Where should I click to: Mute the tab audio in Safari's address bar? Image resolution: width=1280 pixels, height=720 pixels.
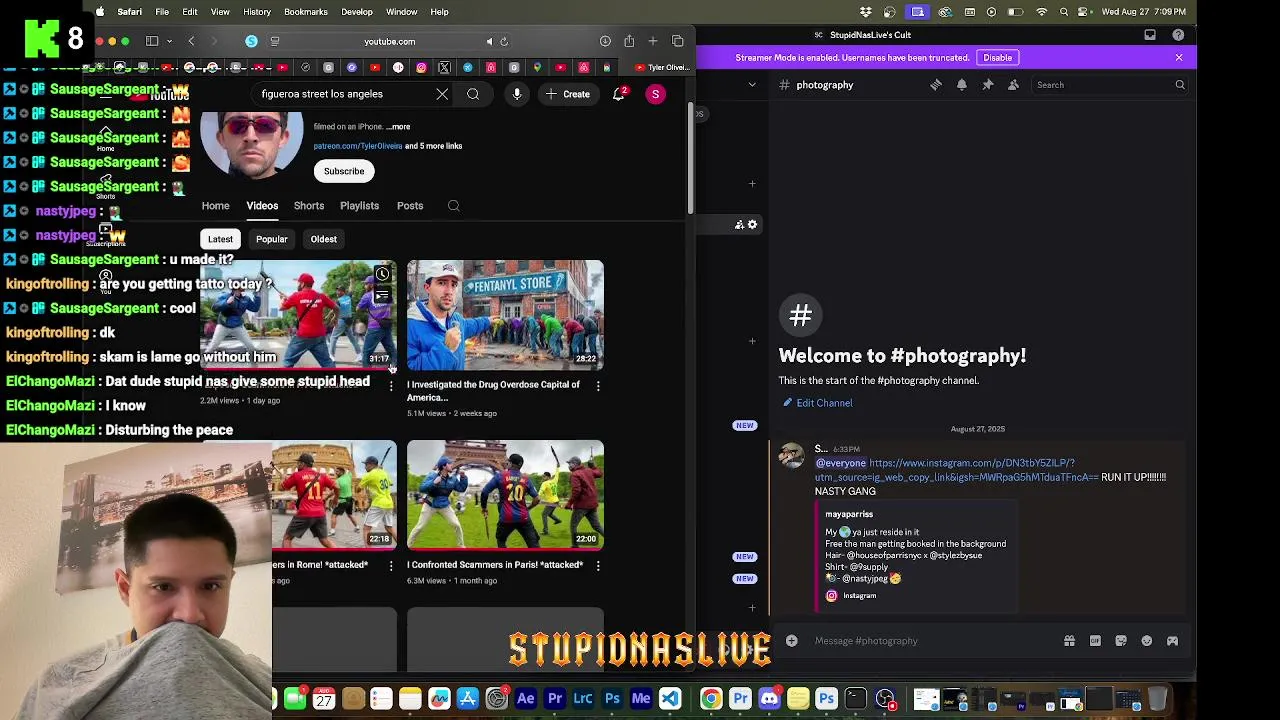[489, 41]
